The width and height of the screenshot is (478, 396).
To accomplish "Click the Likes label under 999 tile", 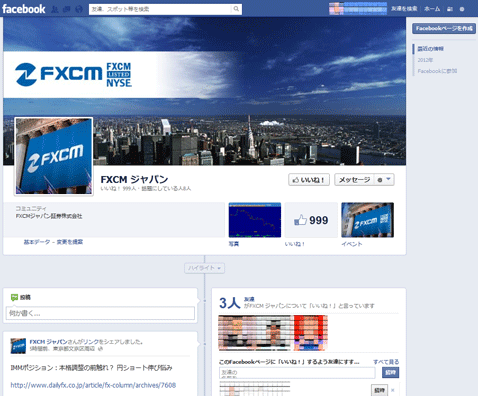I will click(295, 244).
